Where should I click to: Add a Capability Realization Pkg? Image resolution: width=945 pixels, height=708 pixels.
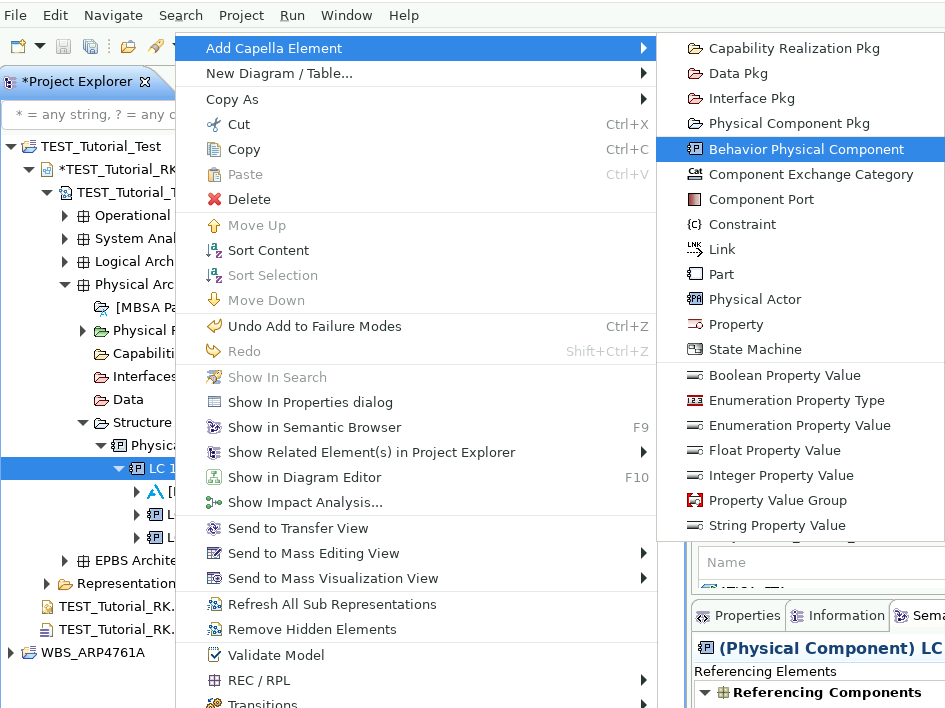point(800,48)
